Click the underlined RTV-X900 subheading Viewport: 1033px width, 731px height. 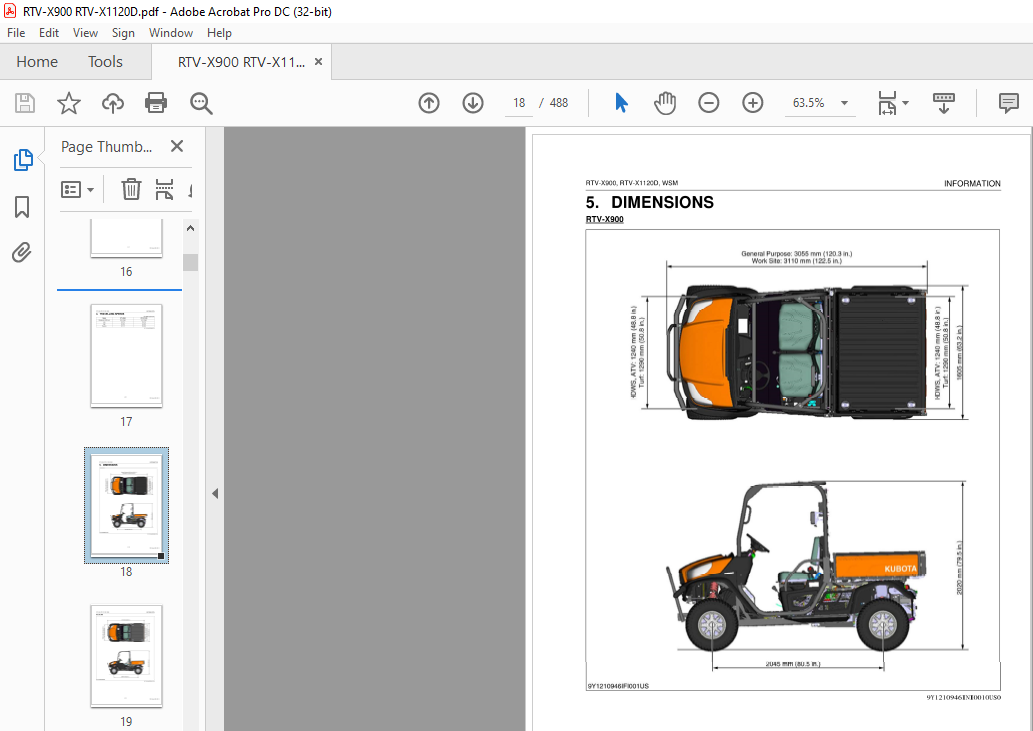click(x=605, y=219)
